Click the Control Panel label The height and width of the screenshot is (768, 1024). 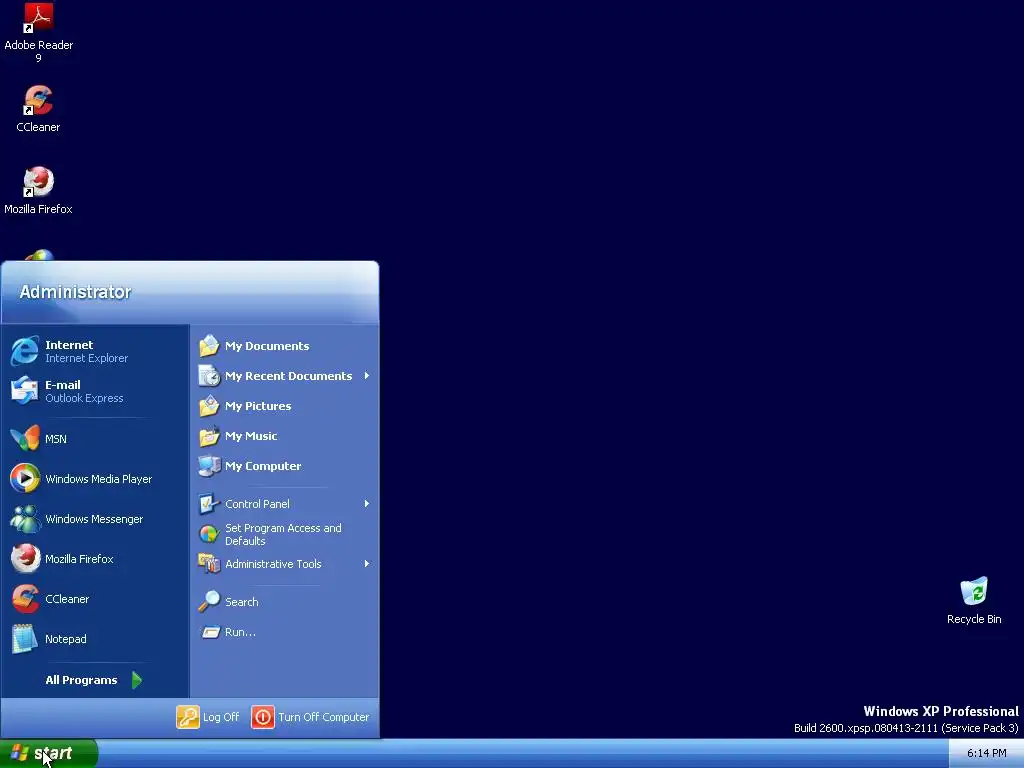point(257,504)
